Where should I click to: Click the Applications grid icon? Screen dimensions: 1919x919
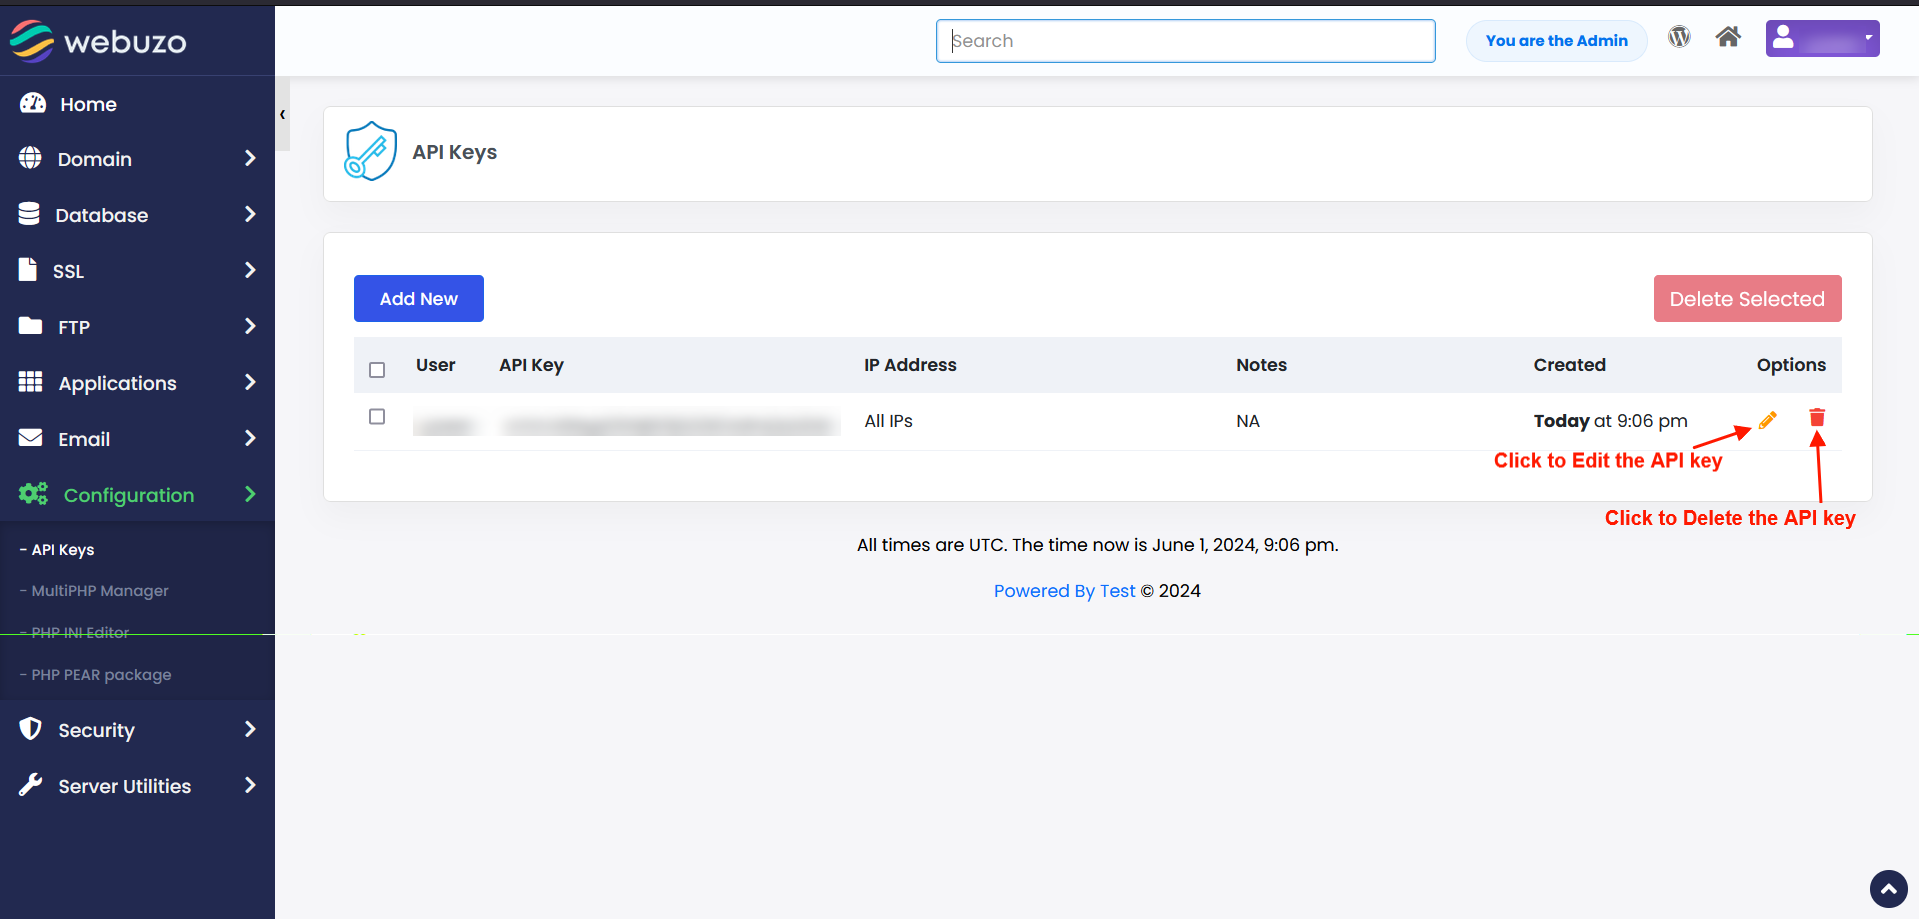pyautogui.click(x=31, y=381)
